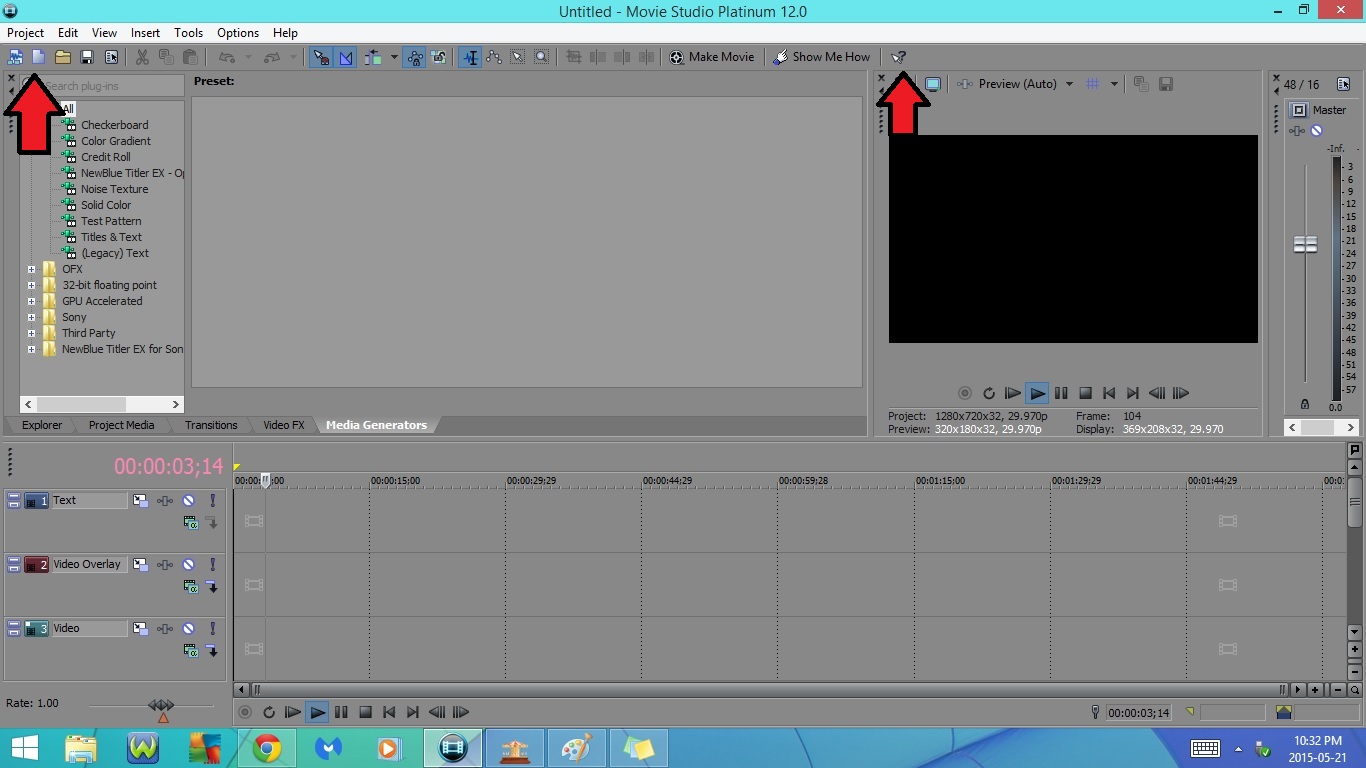Click the New Project wizard icon
Viewport: 1366px width, 768px height.
pyautogui.click(x=15, y=57)
